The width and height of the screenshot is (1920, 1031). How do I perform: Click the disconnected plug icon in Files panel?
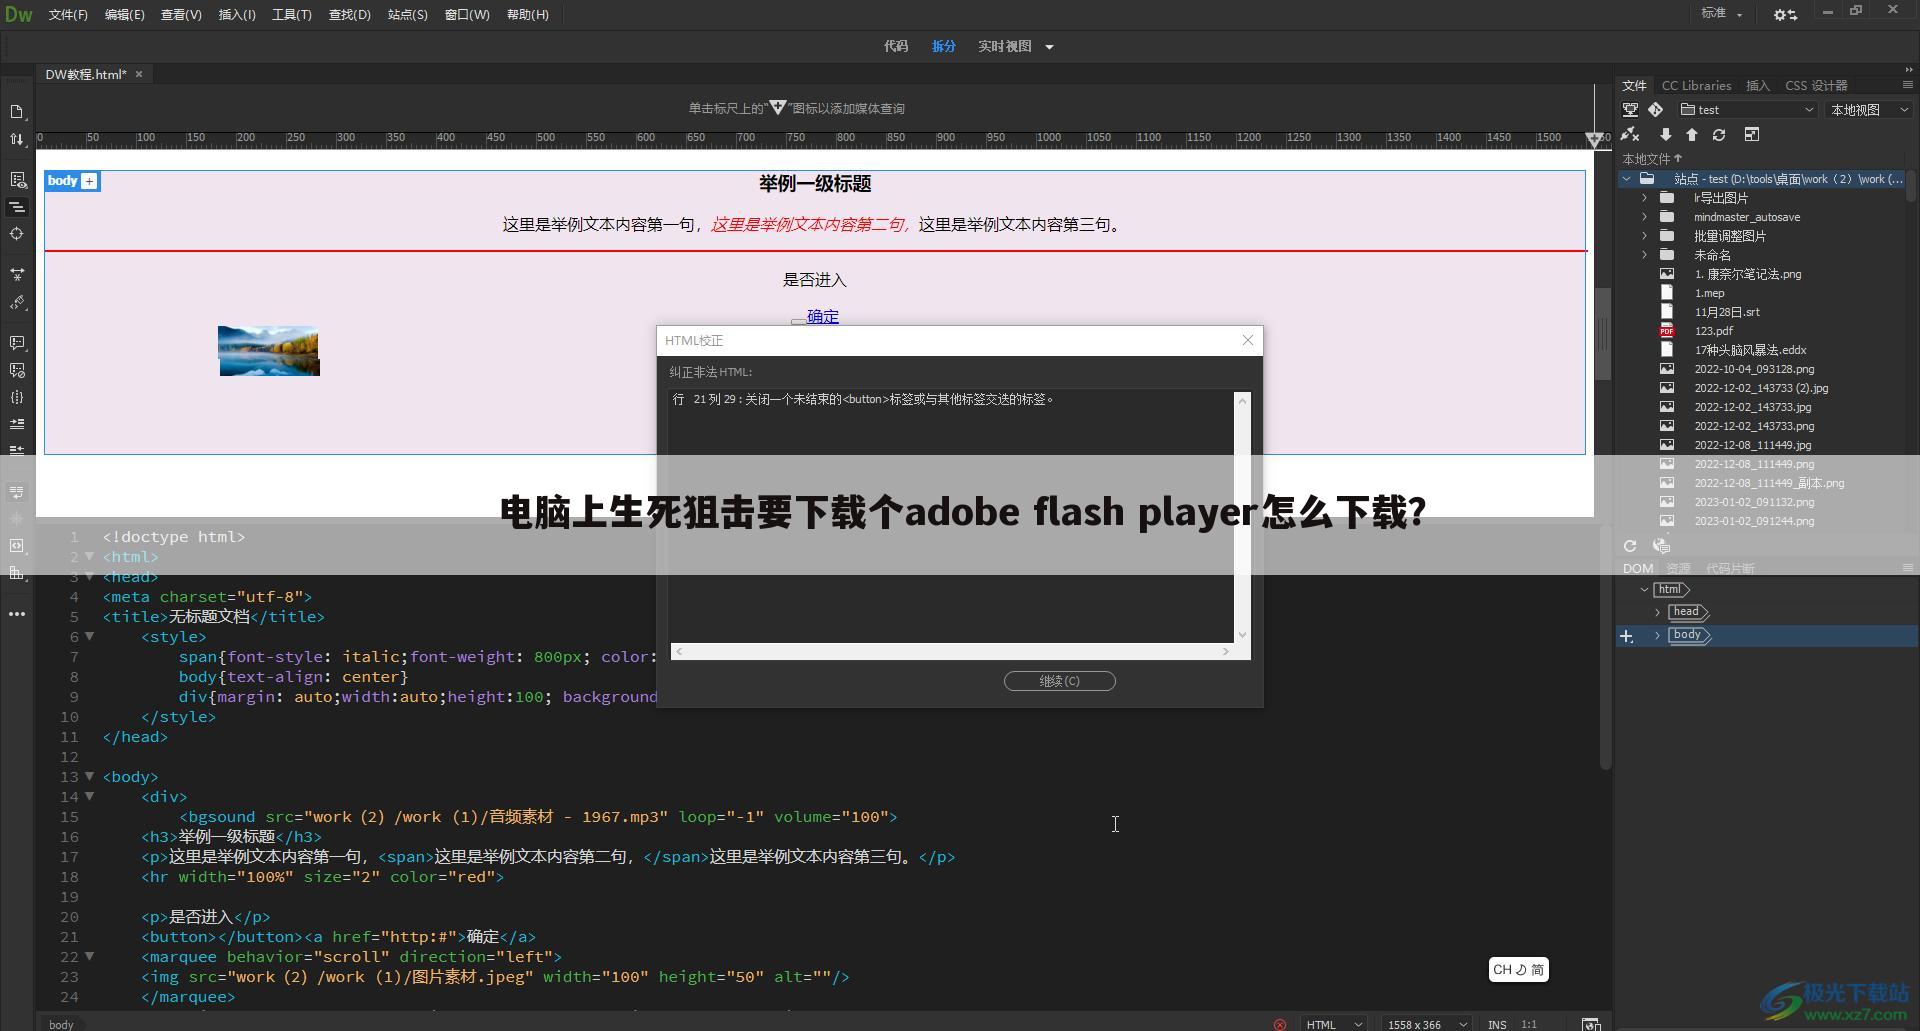coord(1631,135)
